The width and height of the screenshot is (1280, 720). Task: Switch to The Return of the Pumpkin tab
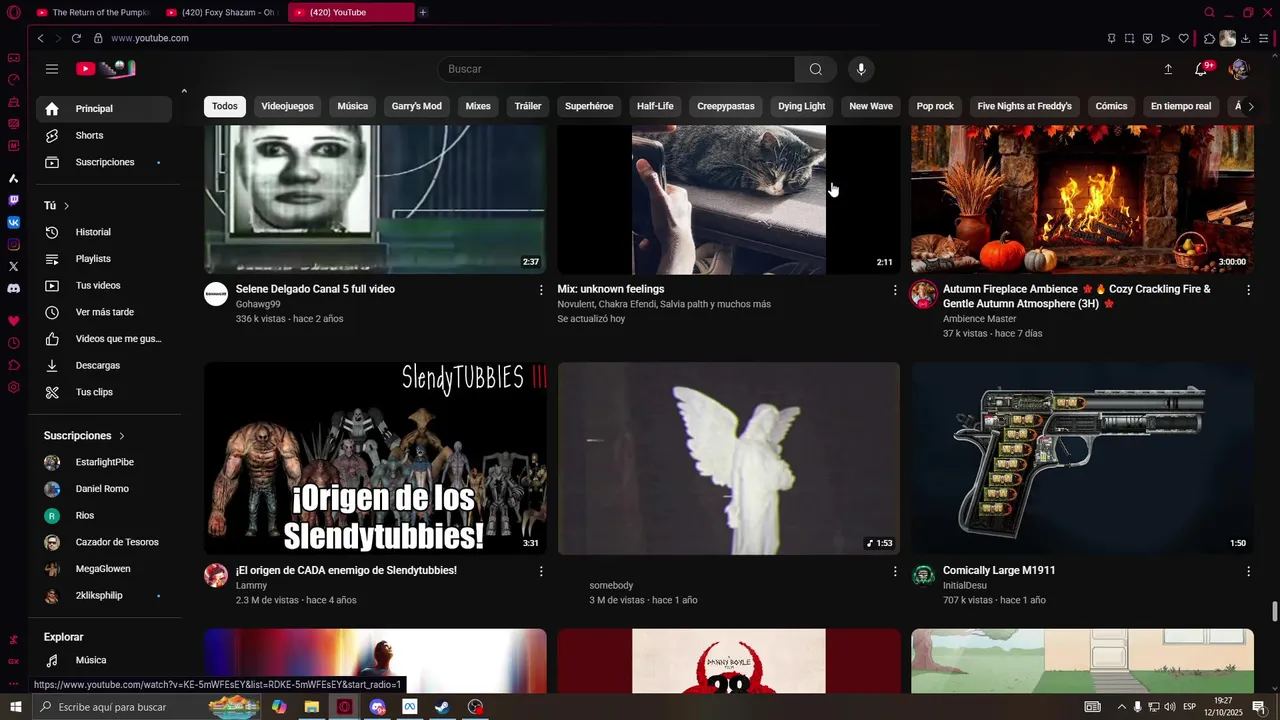click(92, 12)
